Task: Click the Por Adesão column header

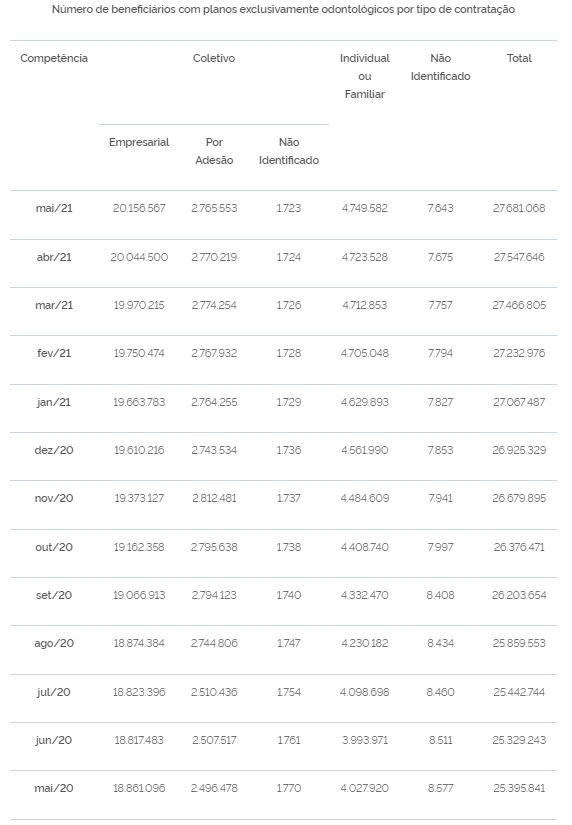Action: 214,151
